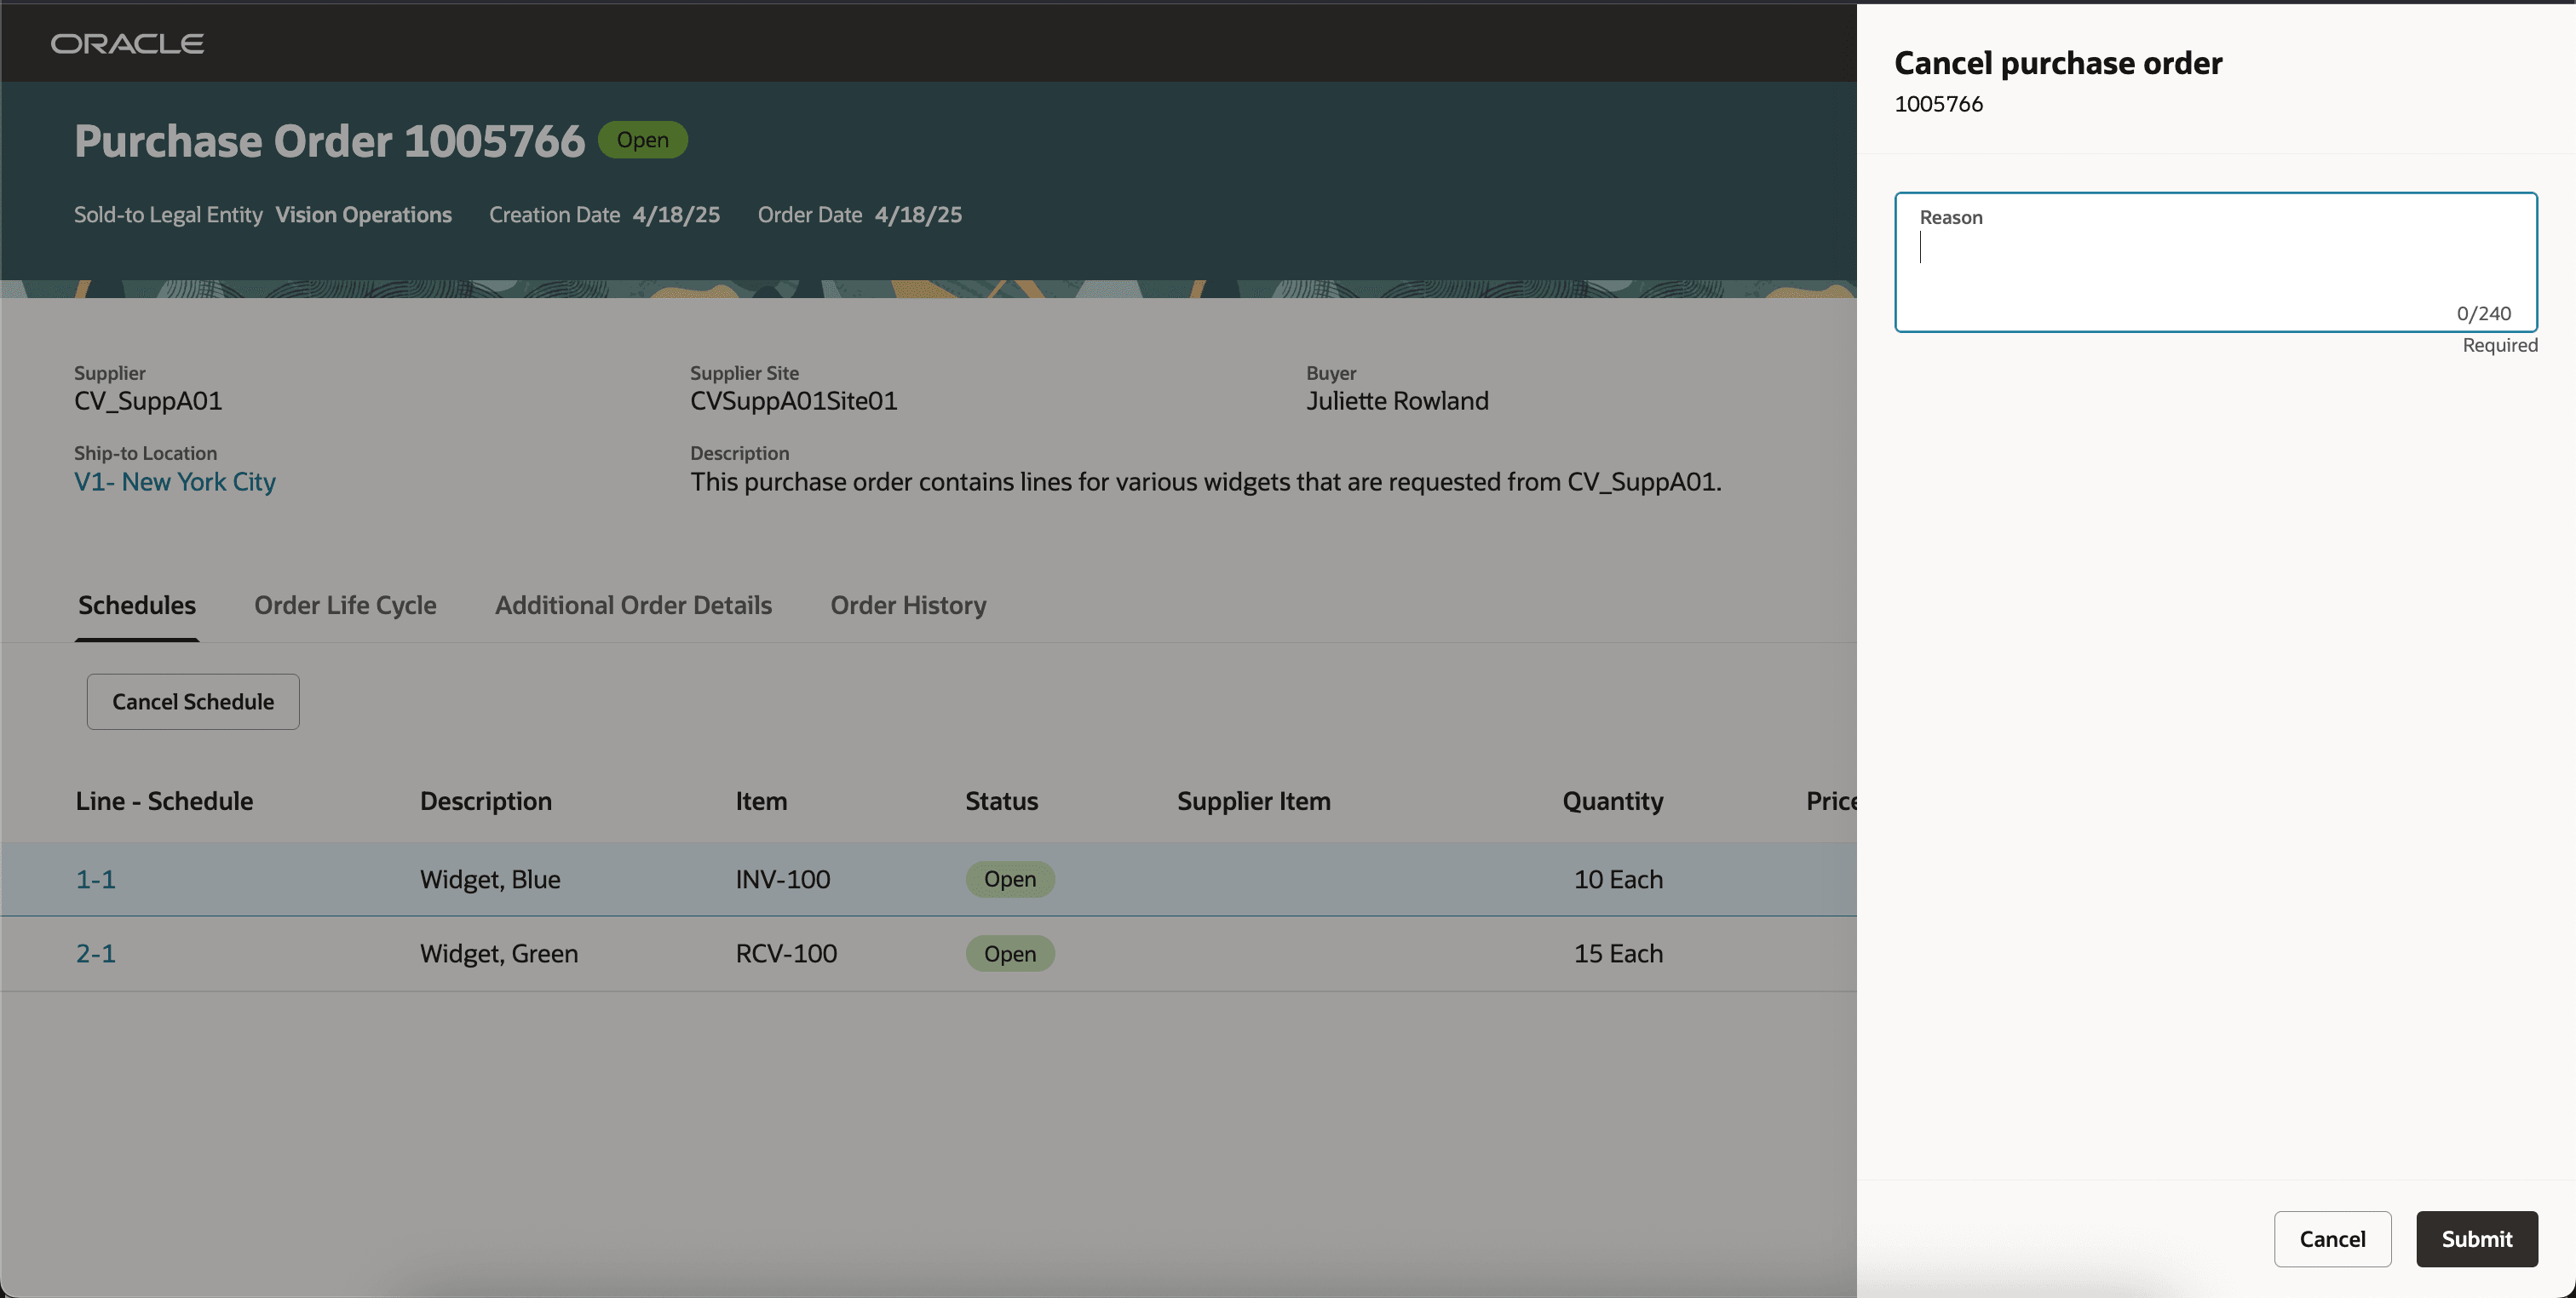The height and width of the screenshot is (1298, 2576).
Task: Click the Supplier Item column header
Action: [1253, 801]
